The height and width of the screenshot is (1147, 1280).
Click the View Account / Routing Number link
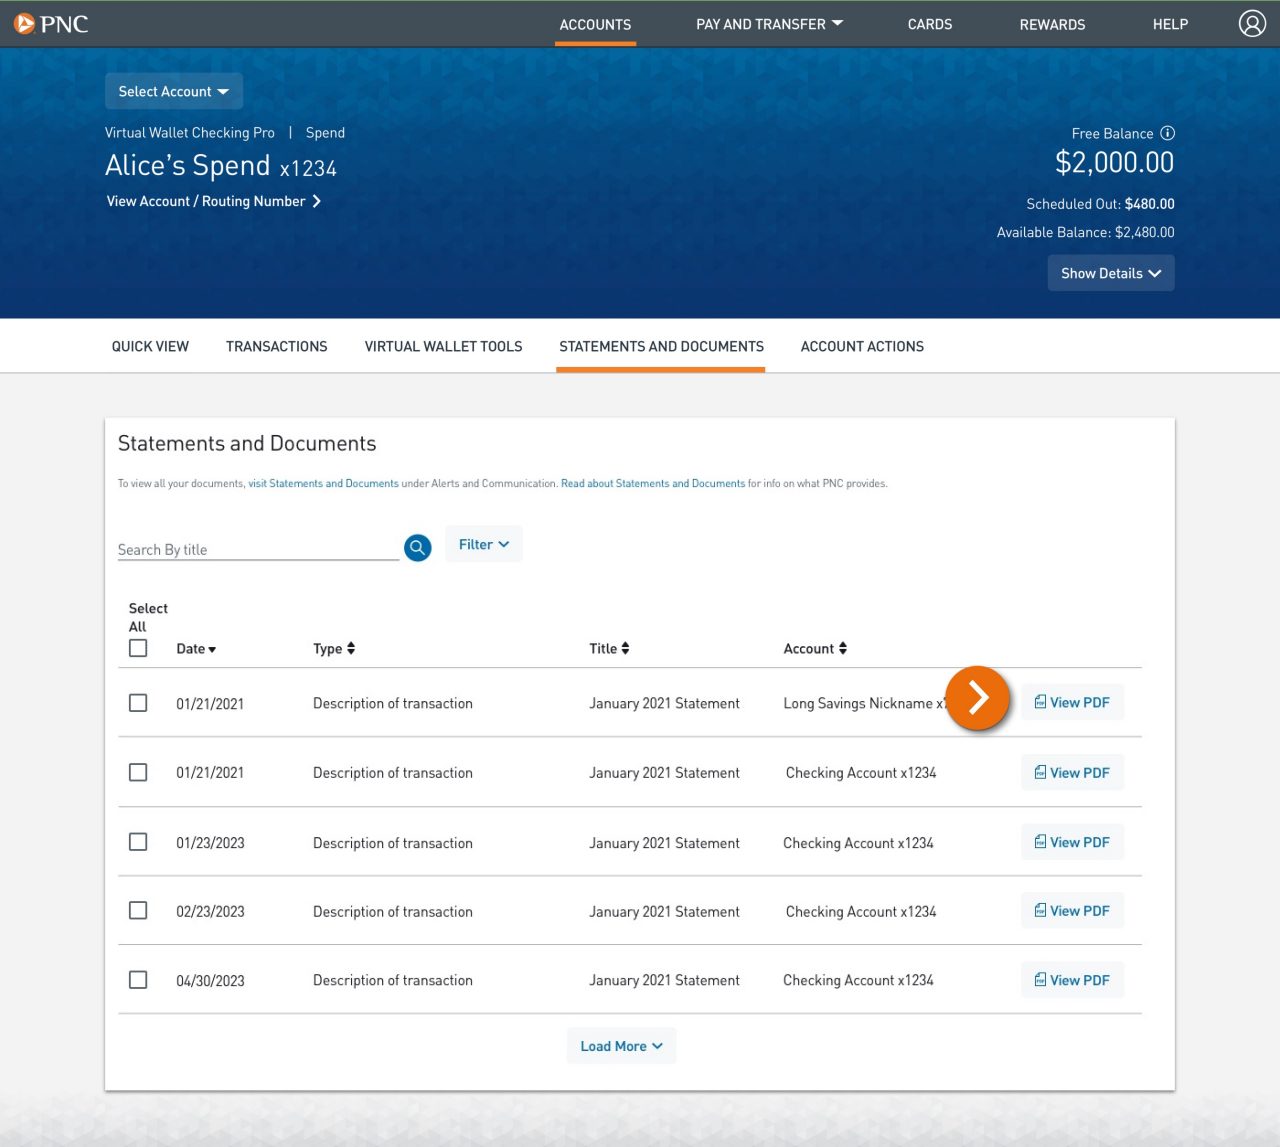coord(205,200)
